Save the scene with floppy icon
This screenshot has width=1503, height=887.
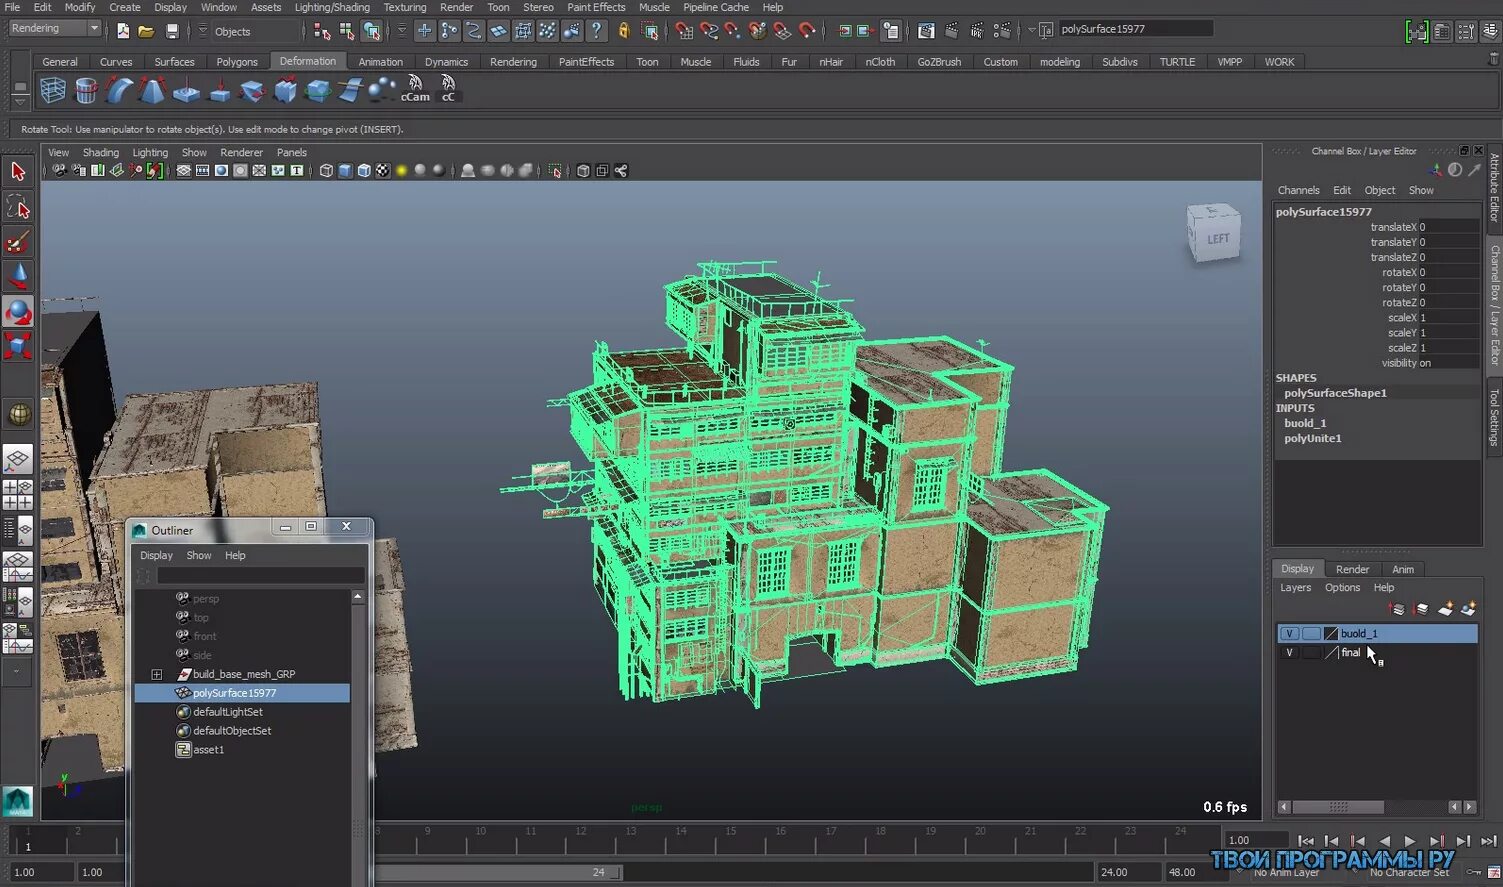coord(172,31)
